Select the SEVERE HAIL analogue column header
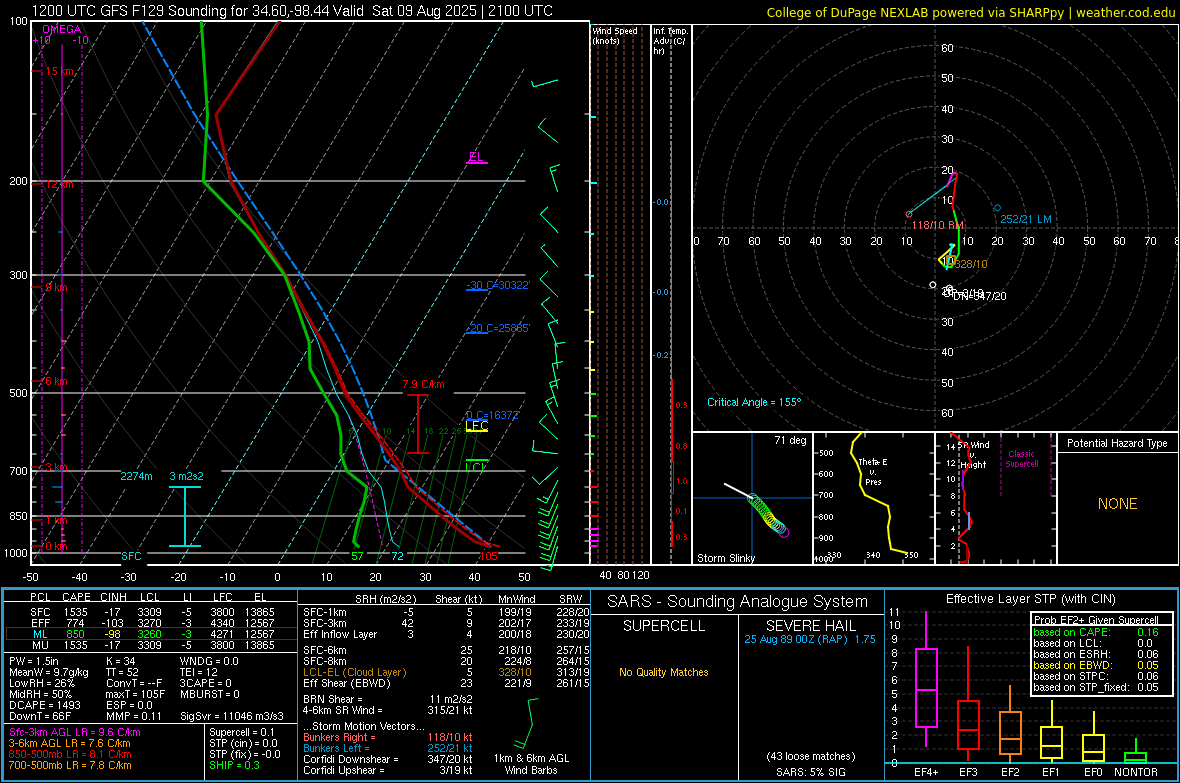 810,626
